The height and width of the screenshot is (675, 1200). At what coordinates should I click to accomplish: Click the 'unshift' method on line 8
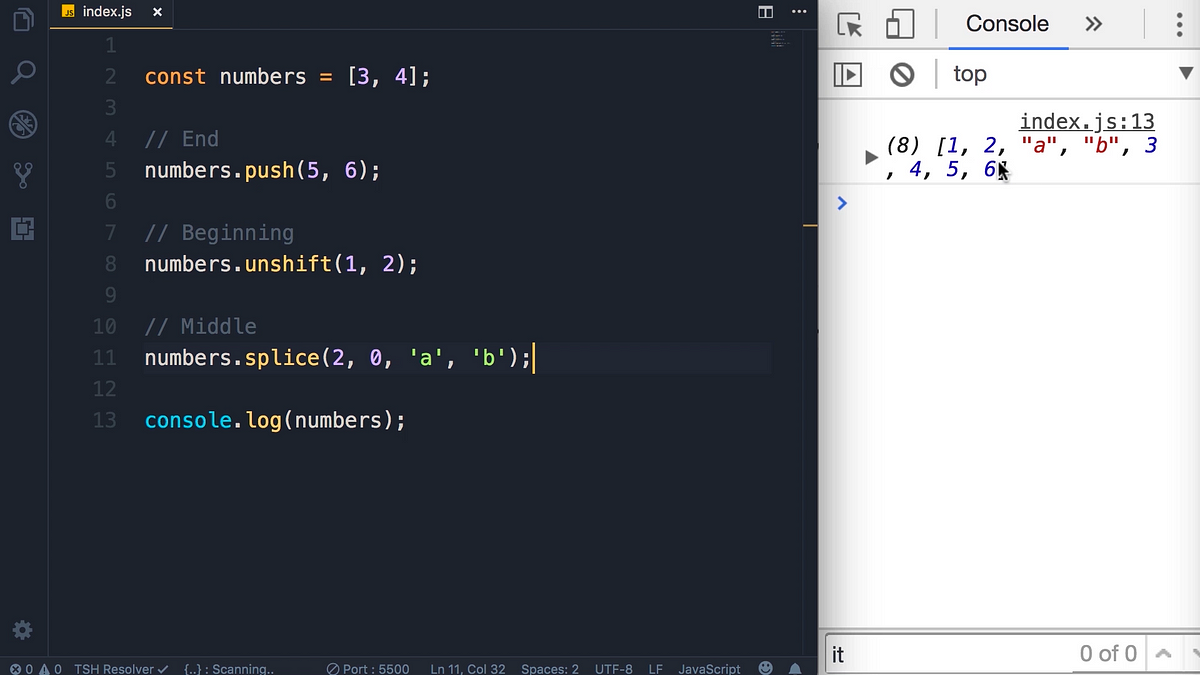pos(289,264)
